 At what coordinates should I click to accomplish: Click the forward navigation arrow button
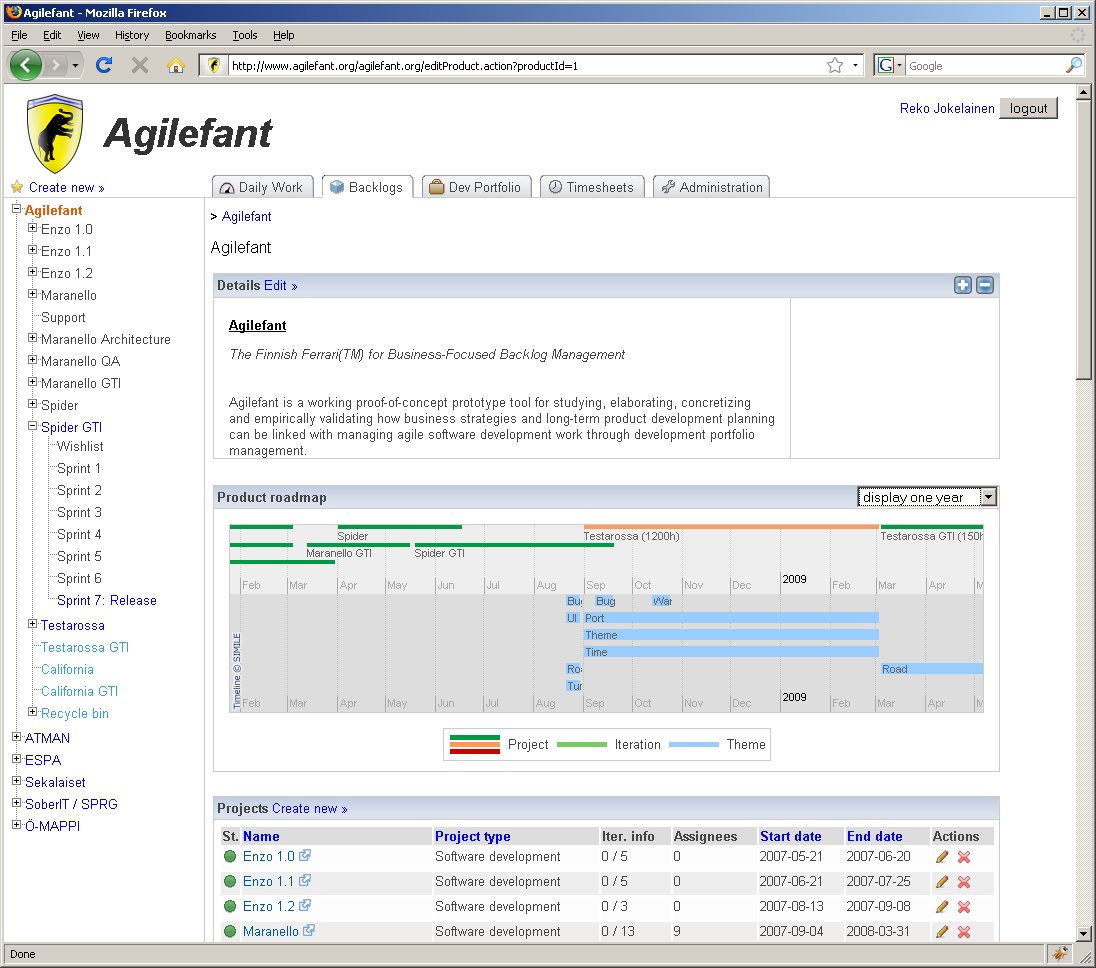click(x=55, y=66)
